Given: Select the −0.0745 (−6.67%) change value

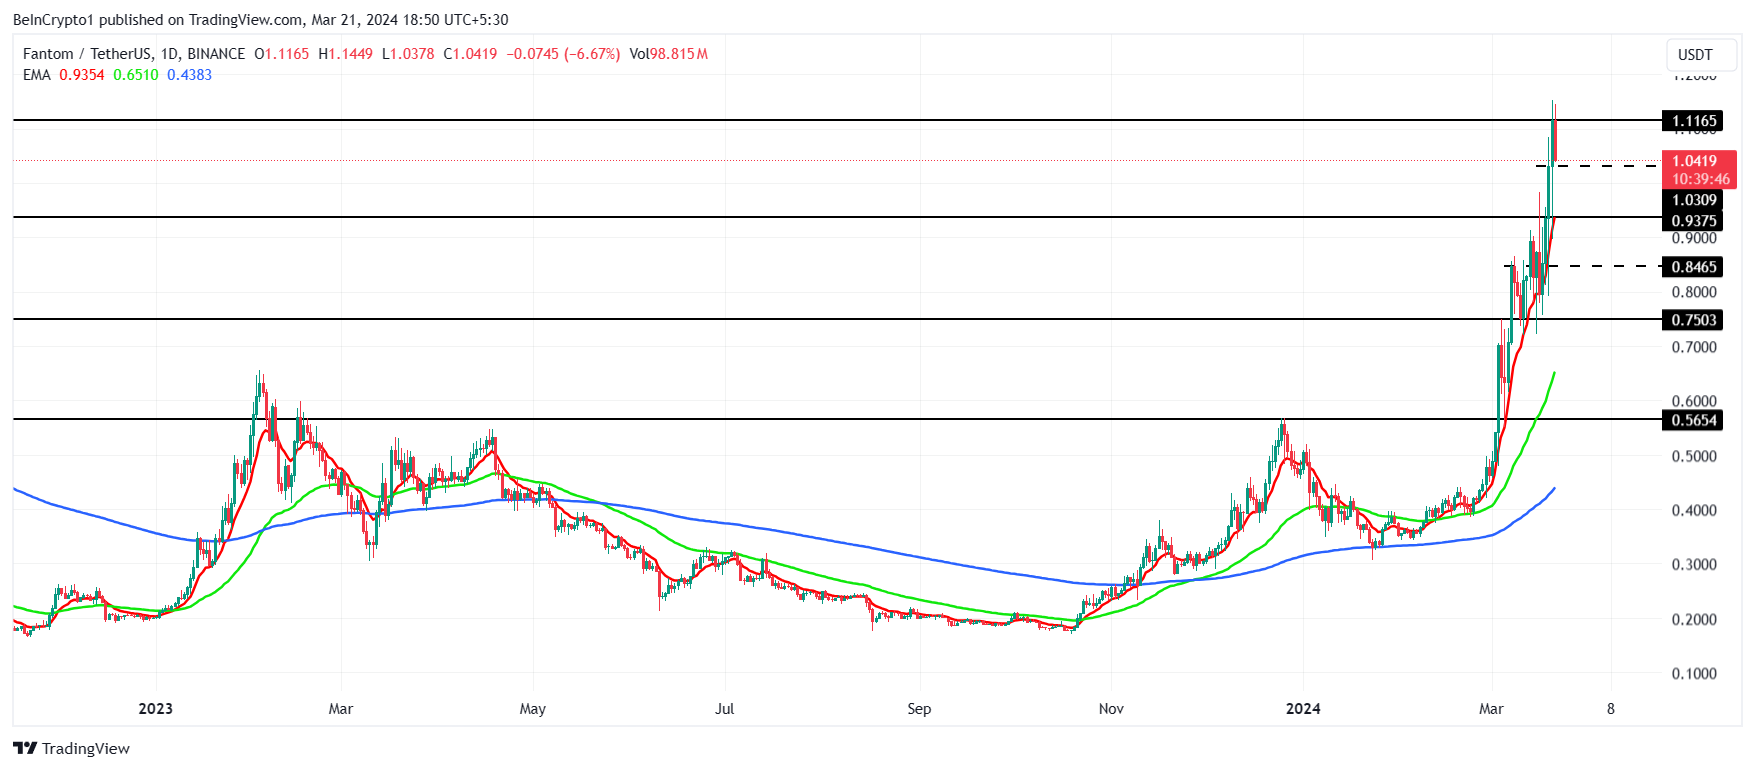Looking at the screenshot, I should click(x=563, y=54).
